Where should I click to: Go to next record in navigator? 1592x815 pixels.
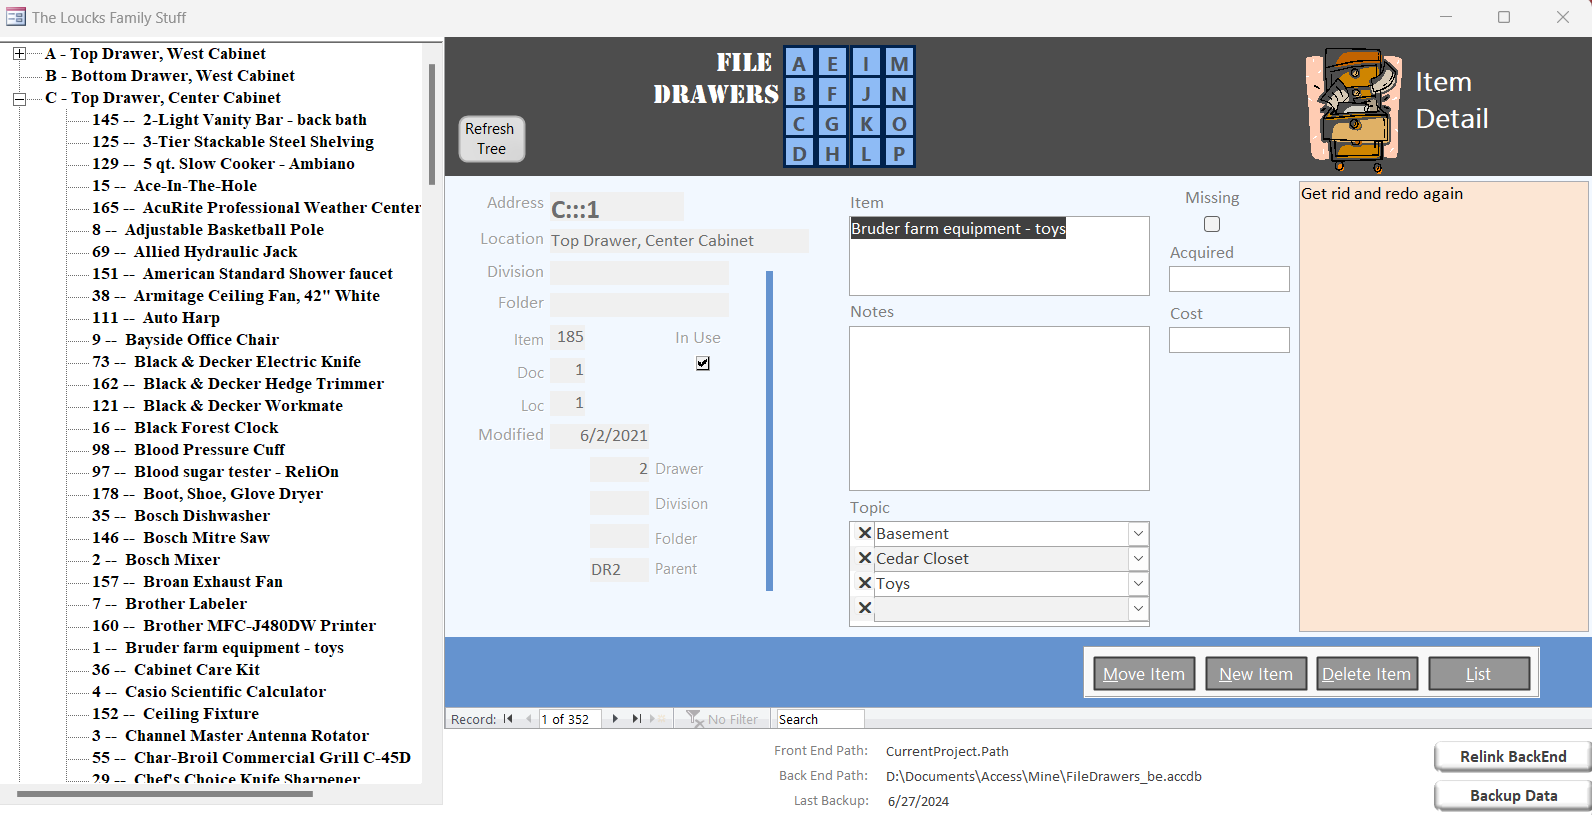pos(615,719)
